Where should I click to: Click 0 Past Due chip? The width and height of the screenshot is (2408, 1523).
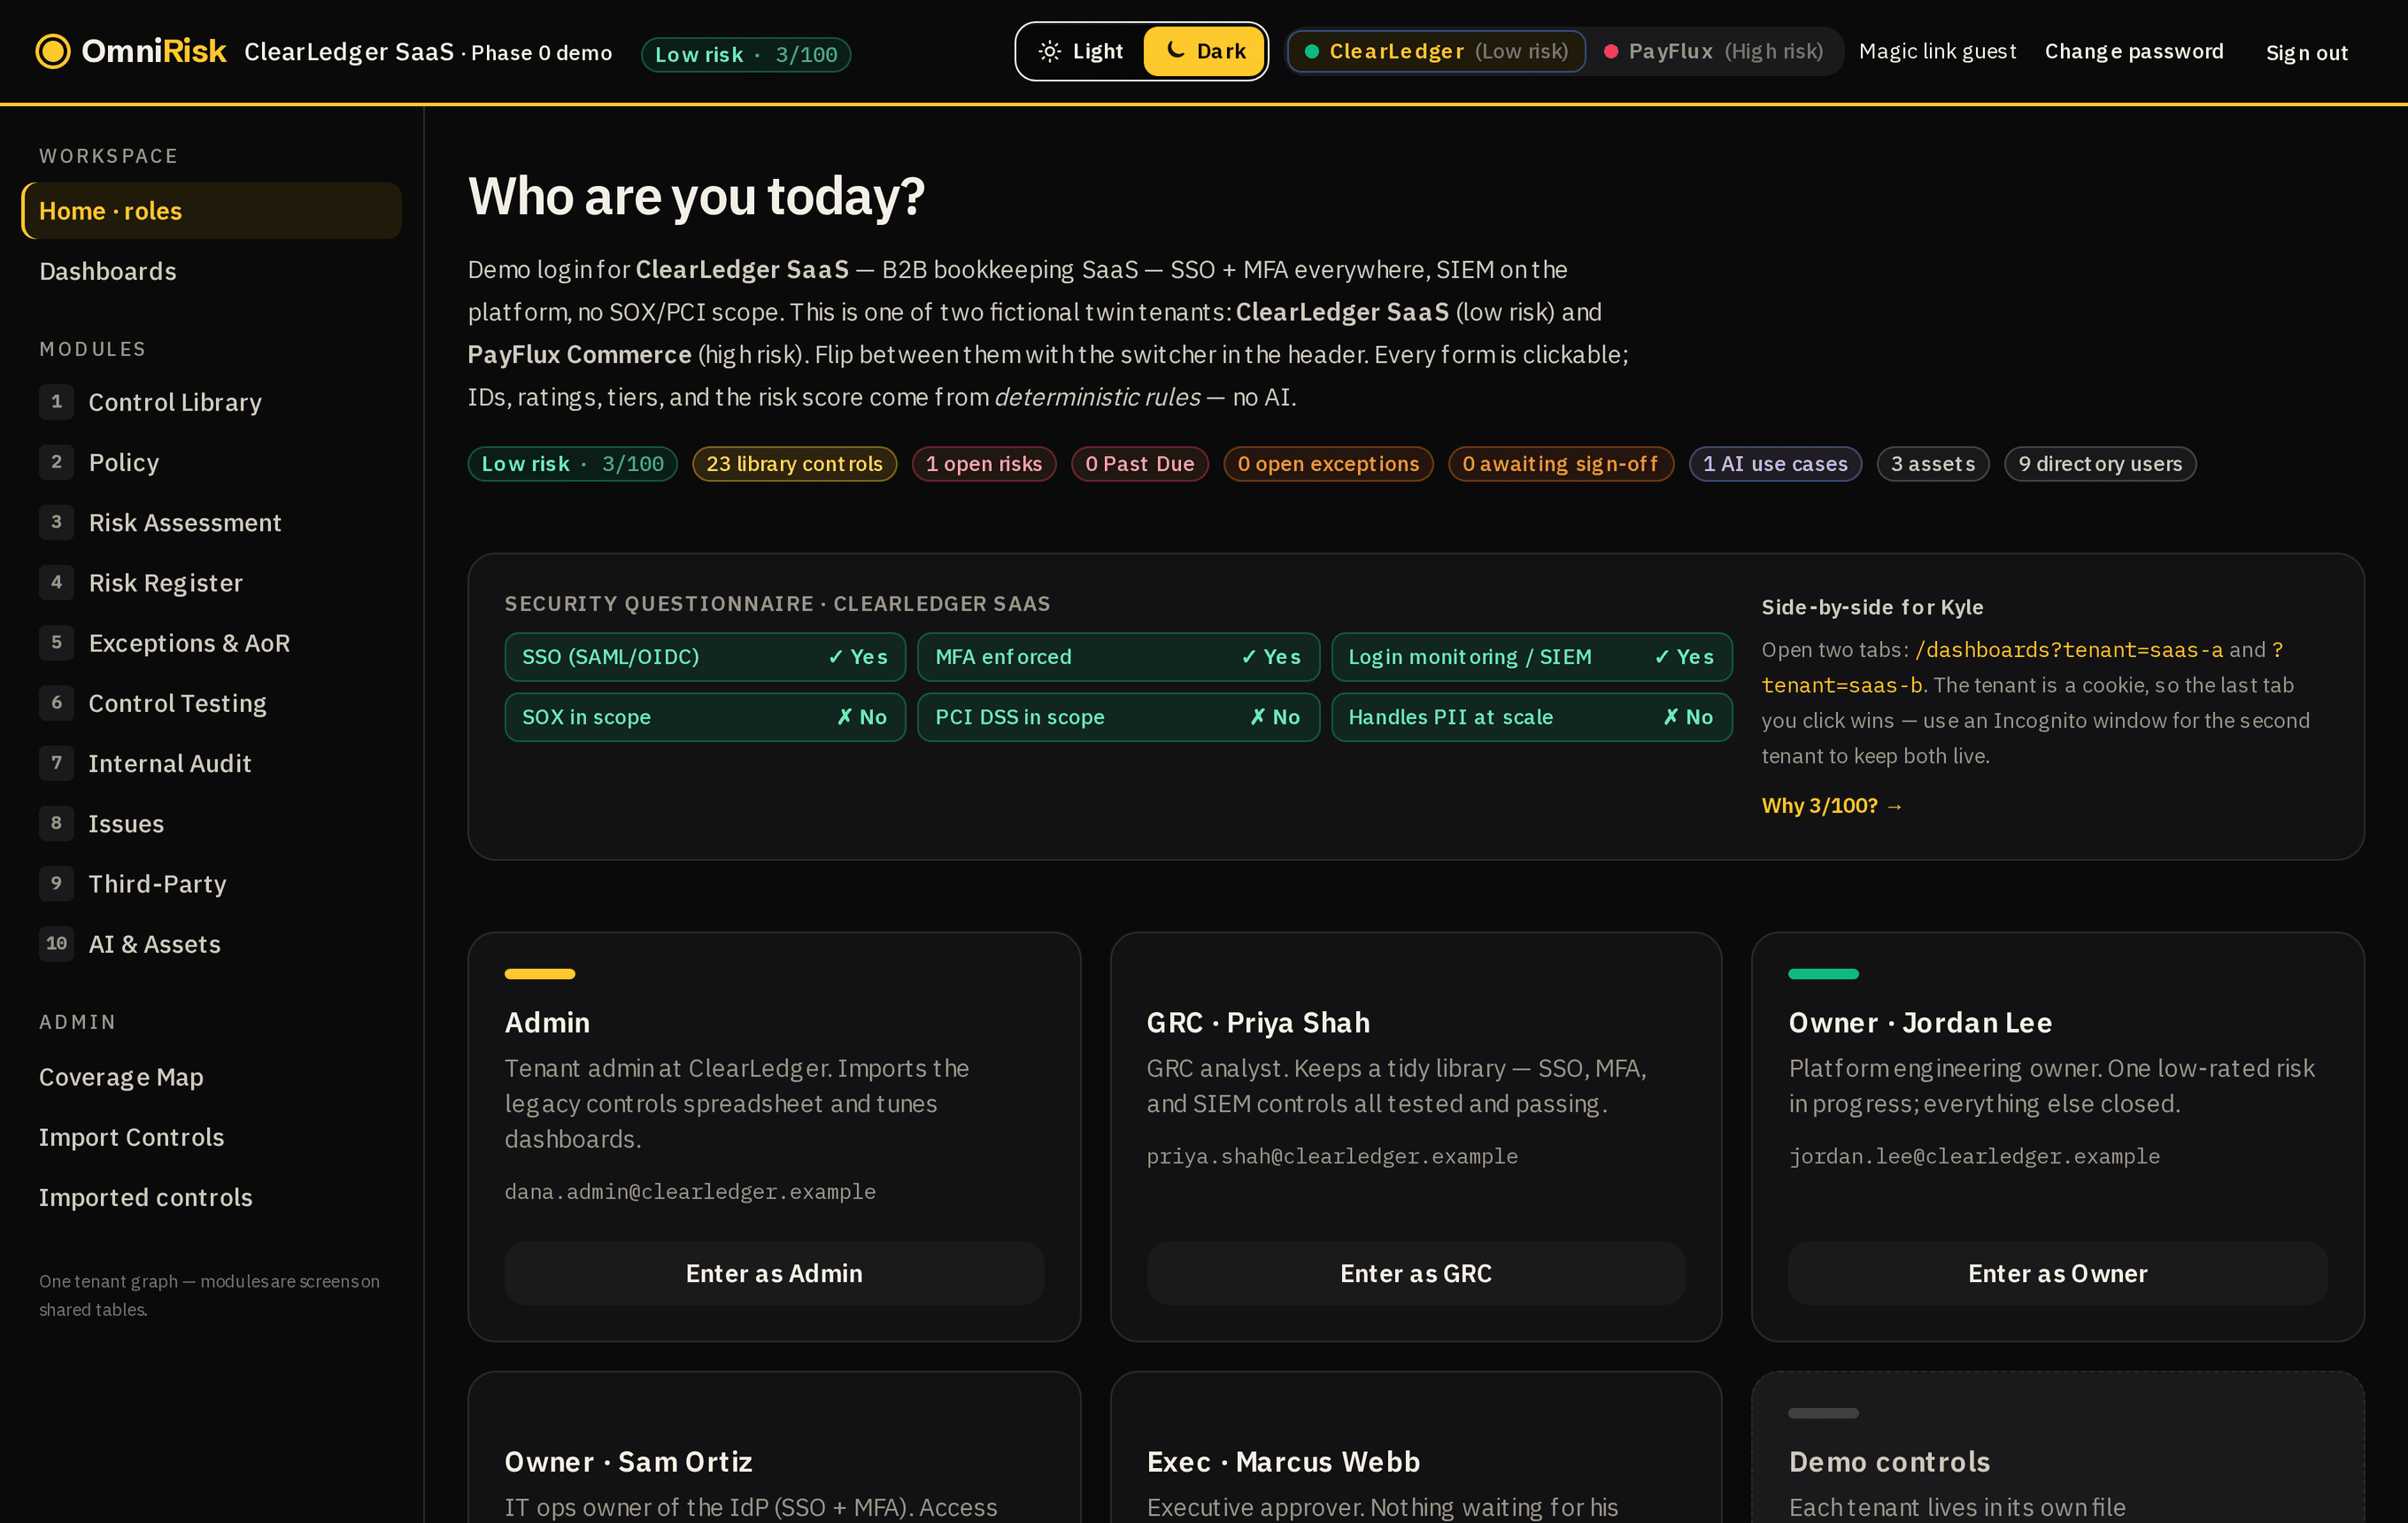[1139, 464]
